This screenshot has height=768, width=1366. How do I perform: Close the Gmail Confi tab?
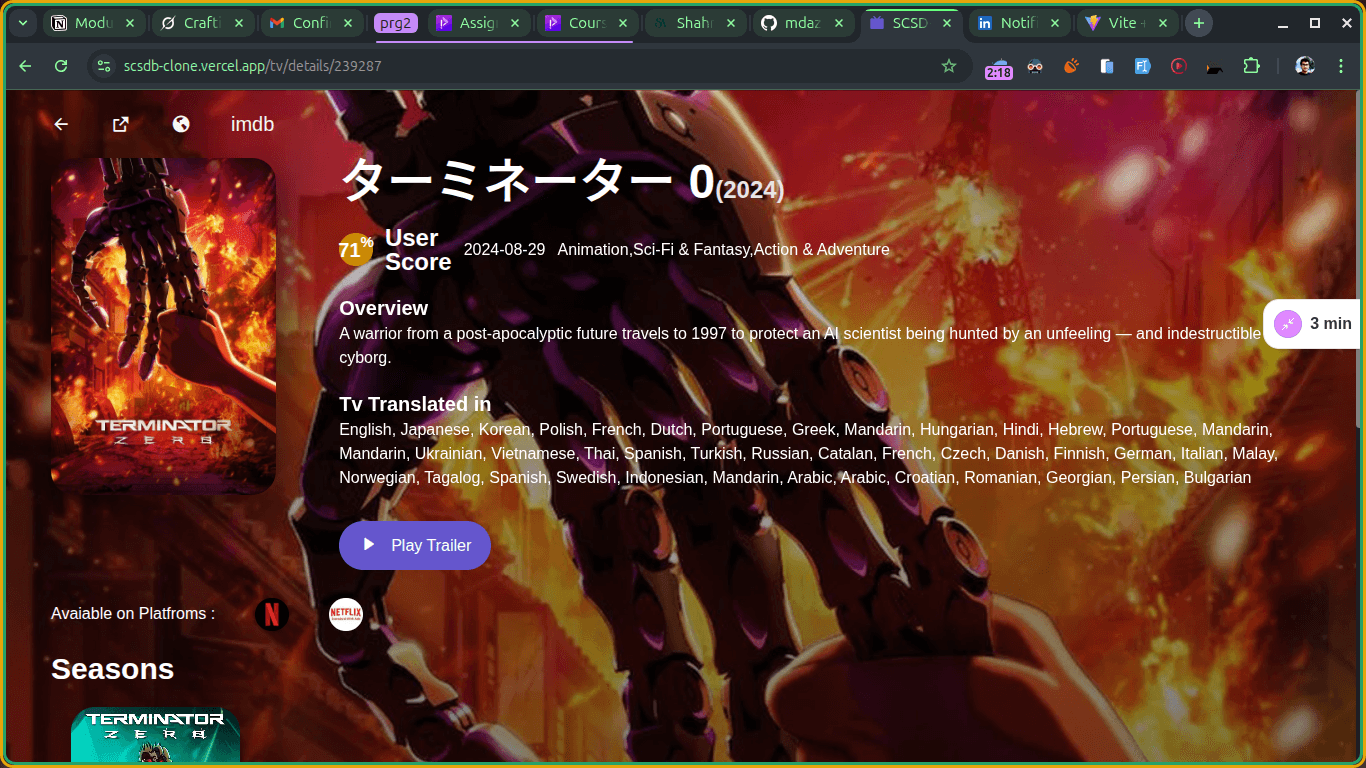(x=348, y=23)
